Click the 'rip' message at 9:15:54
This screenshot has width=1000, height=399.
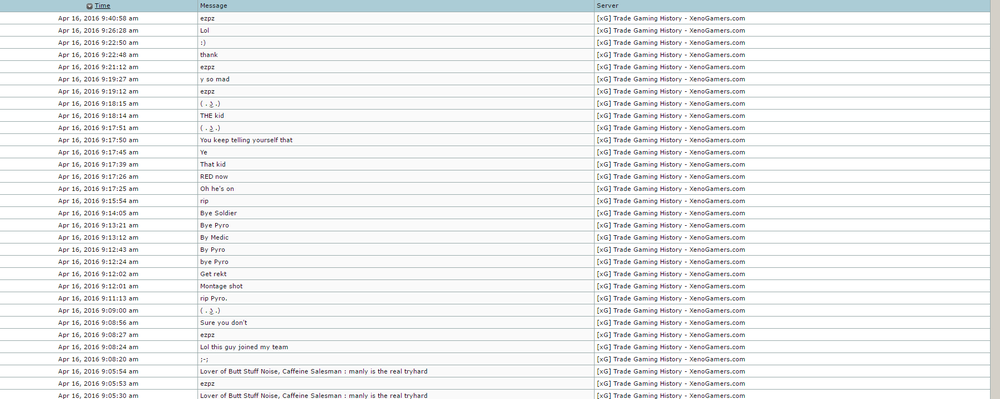[204, 201]
